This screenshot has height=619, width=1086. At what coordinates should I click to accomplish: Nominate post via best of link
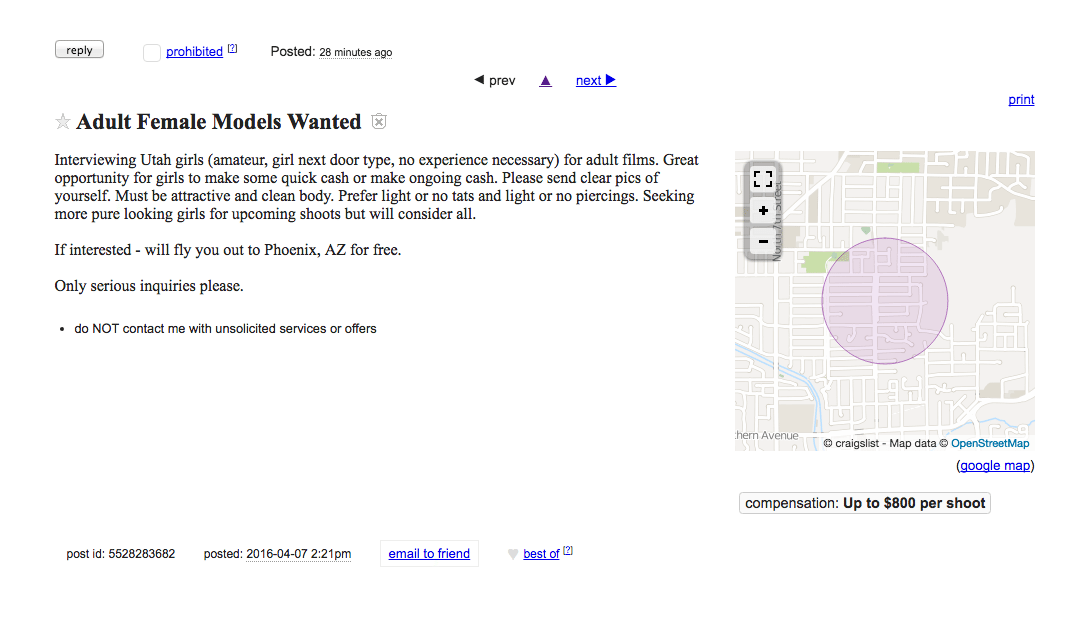coord(541,554)
